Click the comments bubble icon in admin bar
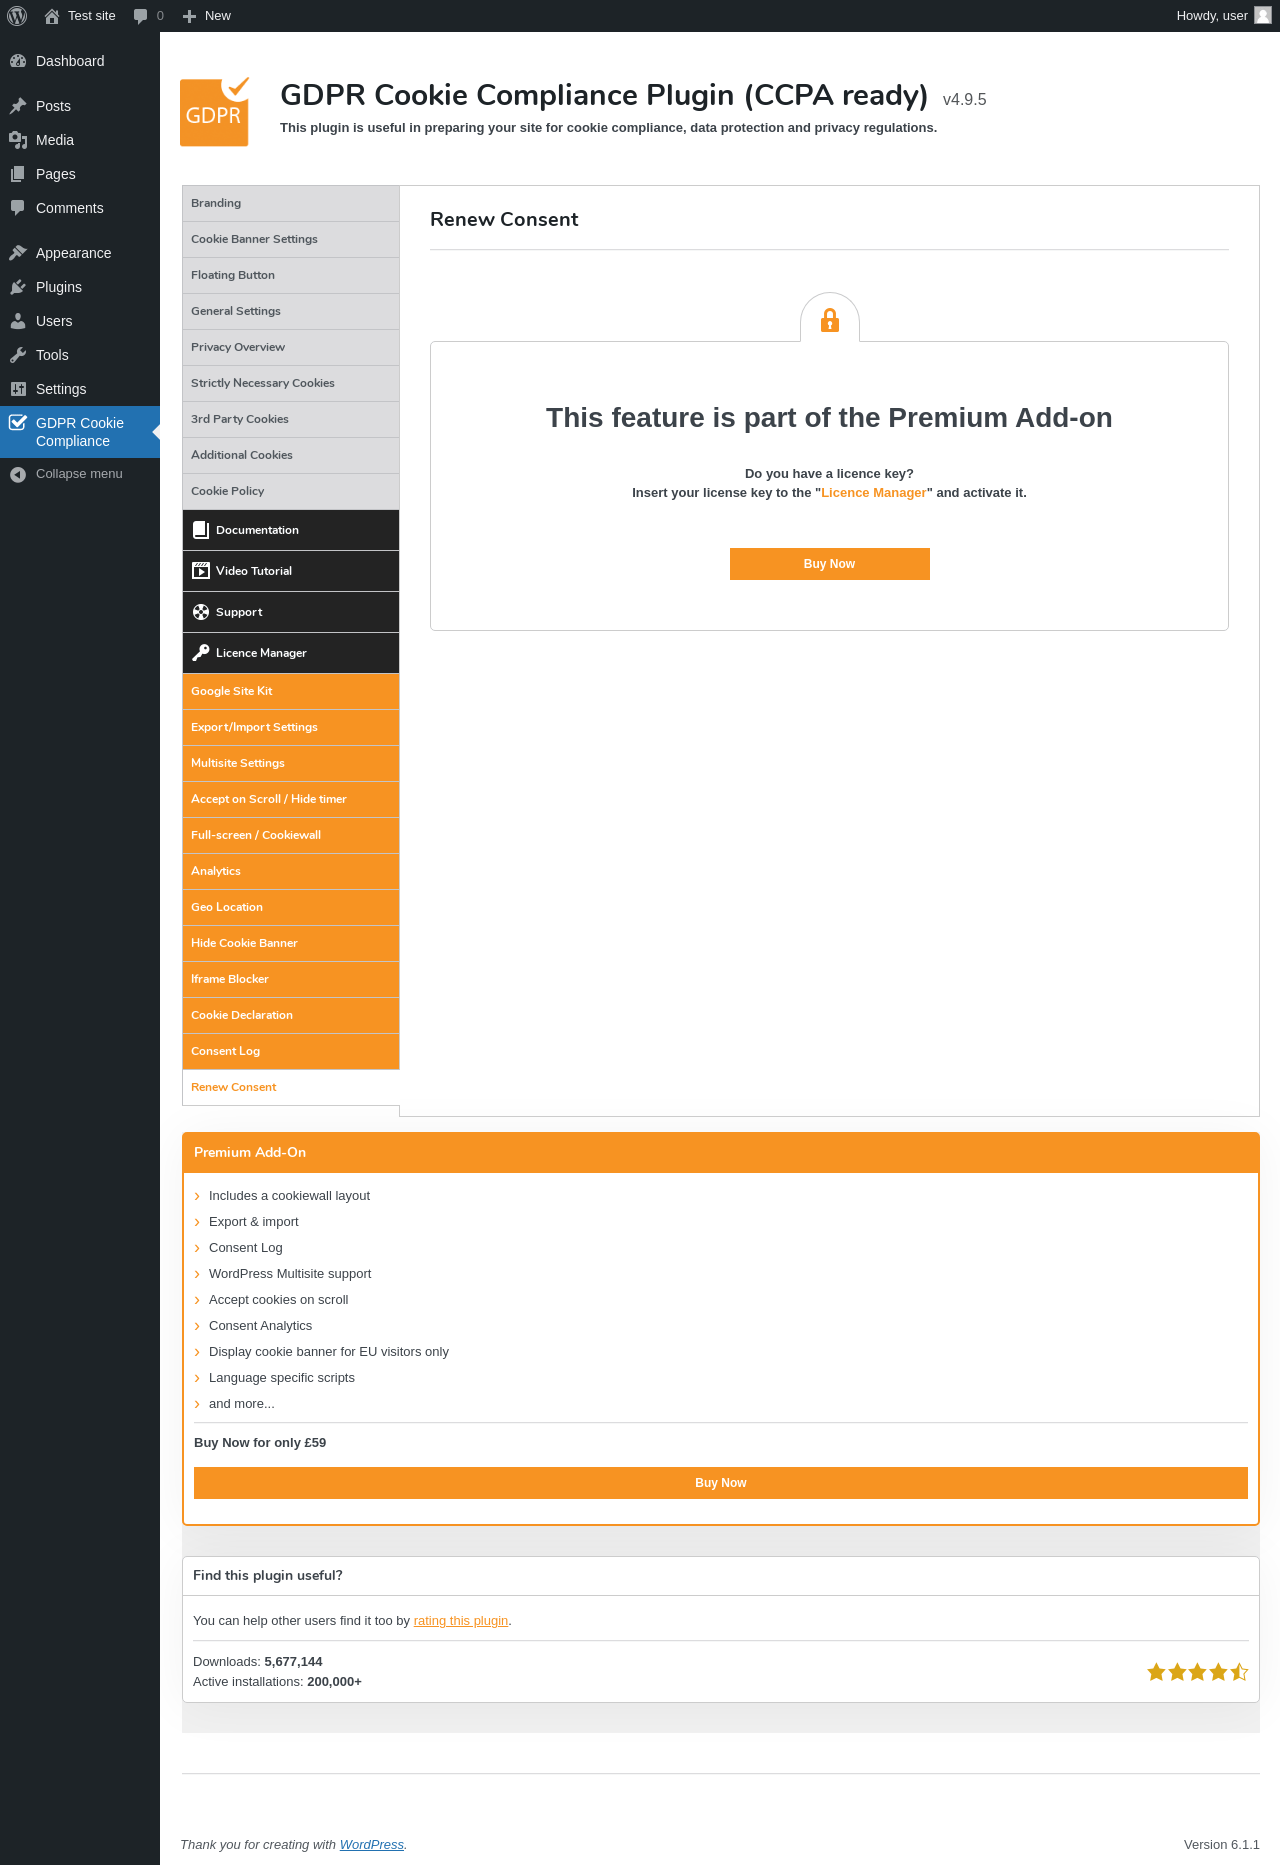 click(x=140, y=16)
